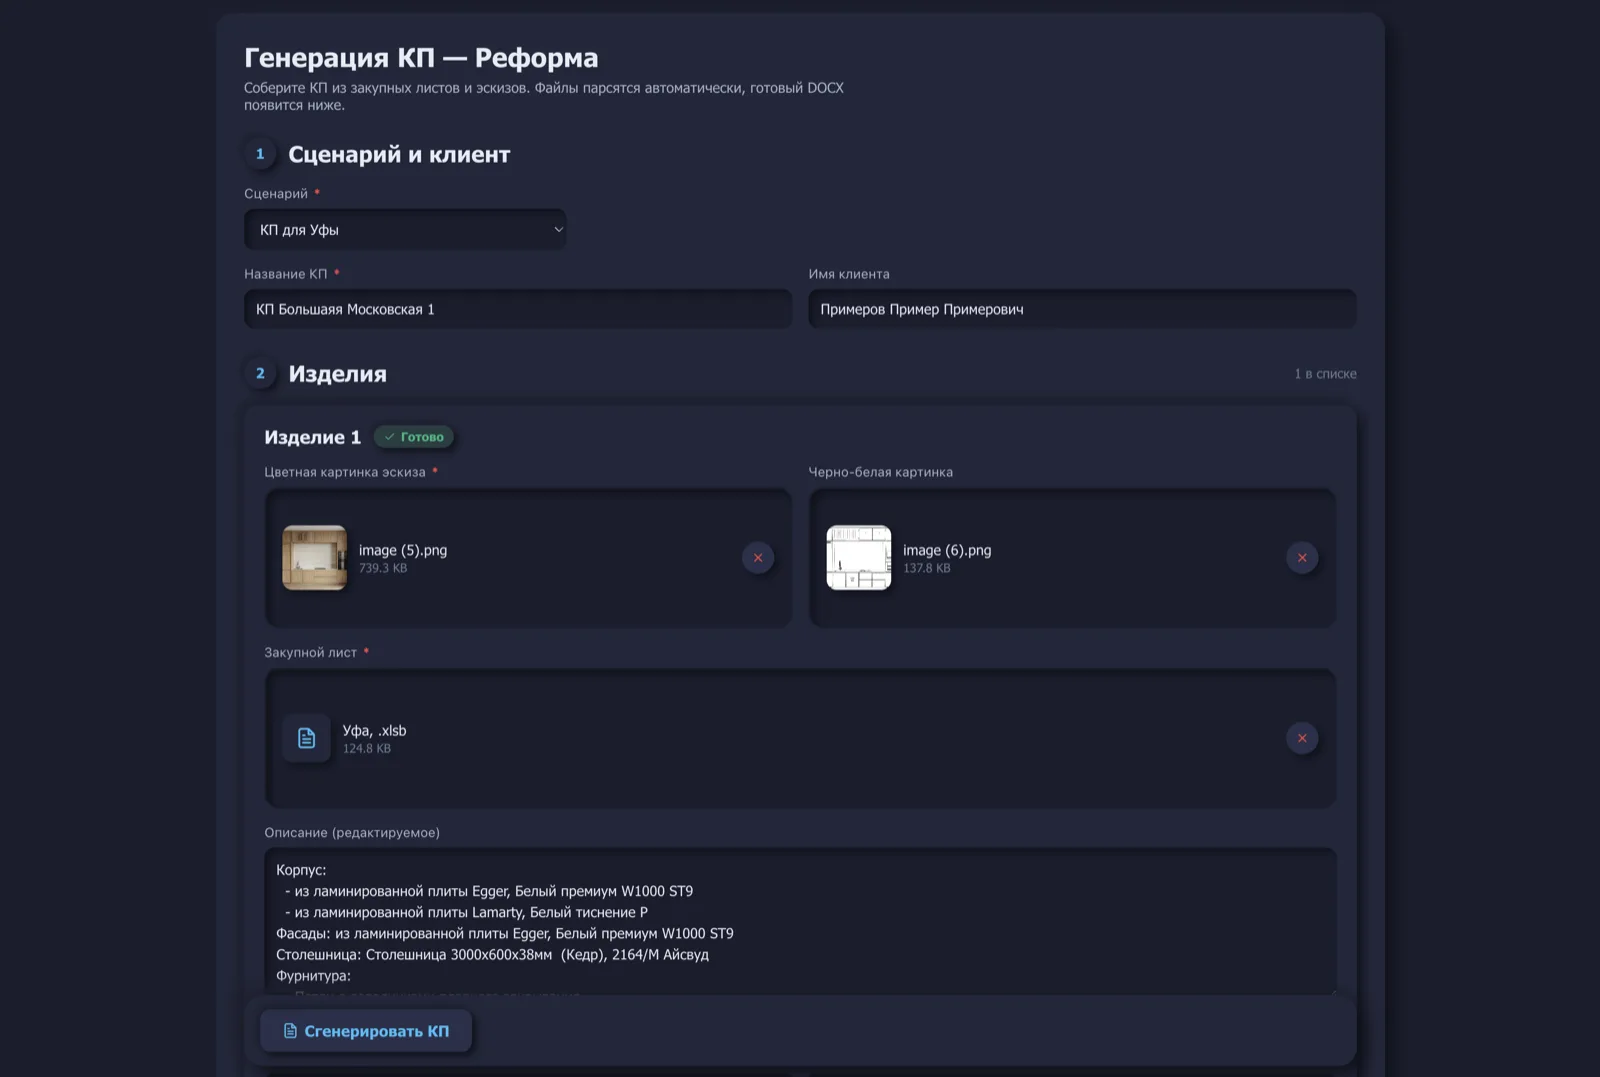The height and width of the screenshot is (1077, 1600).
Task: Open the black-and-white drawing thumbnail
Action: point(858,558)
